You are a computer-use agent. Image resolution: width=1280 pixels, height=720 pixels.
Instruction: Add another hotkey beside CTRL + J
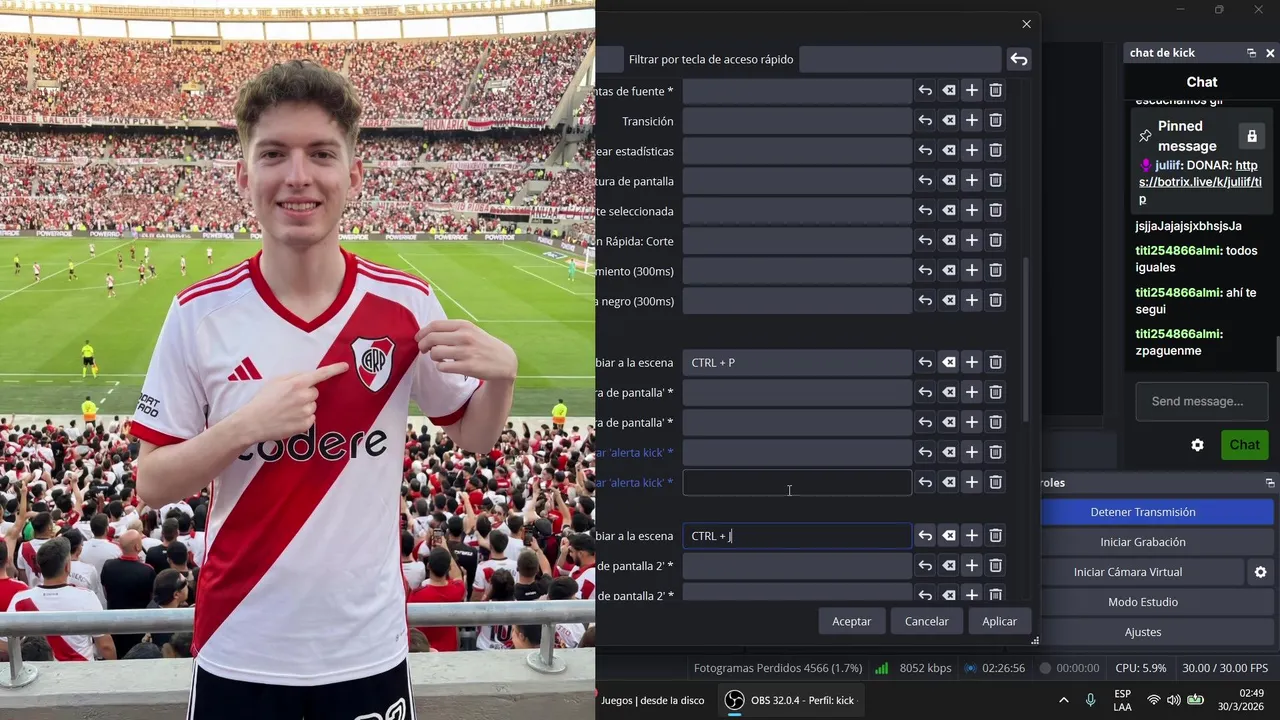pos(972,536)
